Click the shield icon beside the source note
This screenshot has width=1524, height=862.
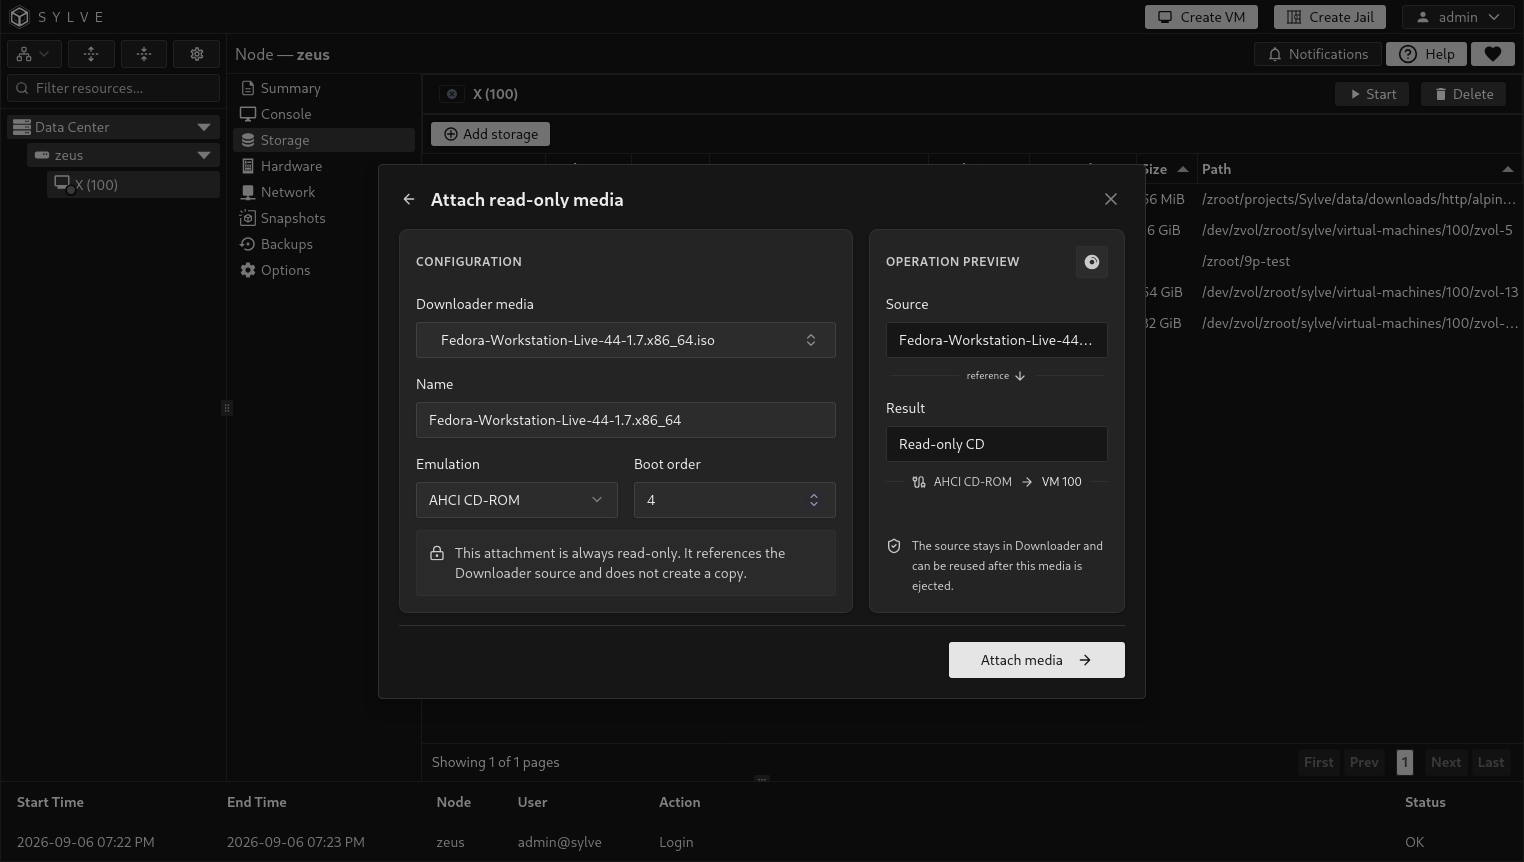pos(894,546)
